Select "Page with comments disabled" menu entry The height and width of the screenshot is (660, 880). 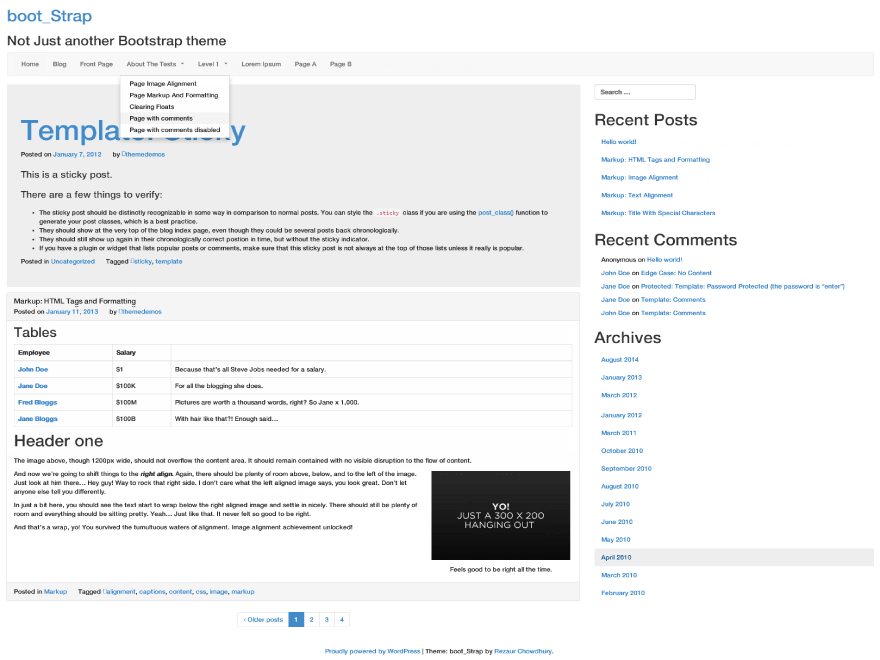tap(176, 128)
